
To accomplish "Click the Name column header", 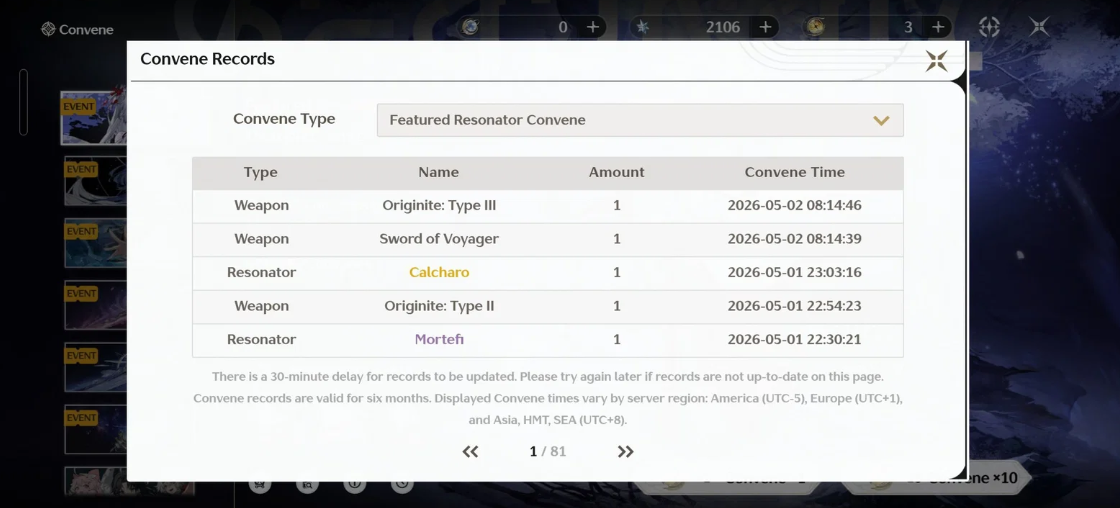I will pyautogui.click(x=439, y=172).
